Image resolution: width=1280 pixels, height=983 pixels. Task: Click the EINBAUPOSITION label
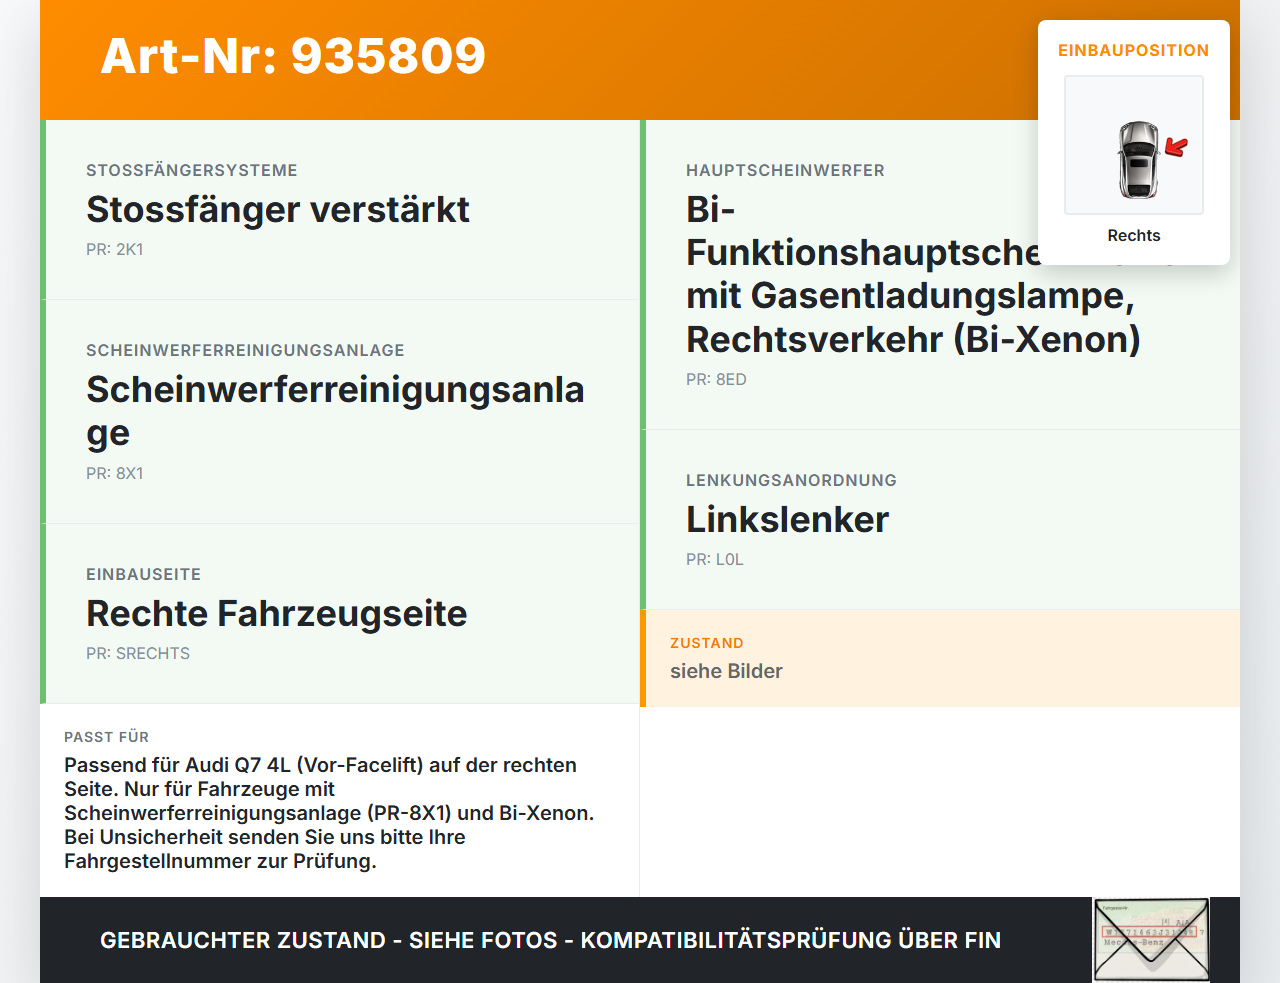(1134, 50)
